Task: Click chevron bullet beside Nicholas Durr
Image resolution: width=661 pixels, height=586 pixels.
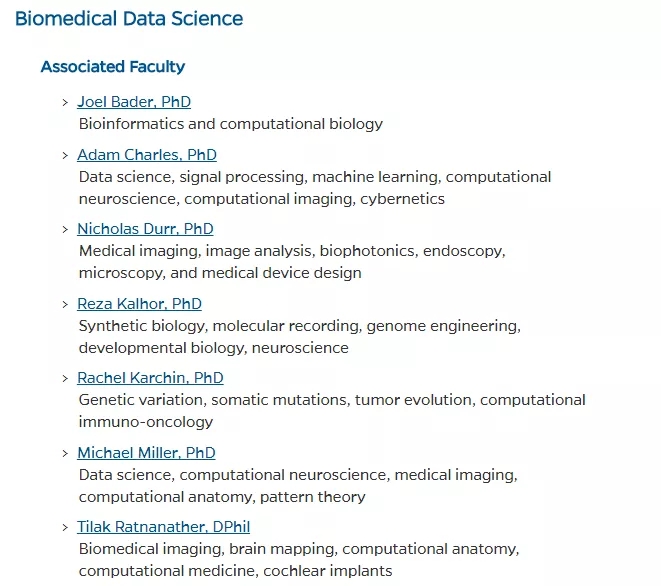Action: point(65,230)
